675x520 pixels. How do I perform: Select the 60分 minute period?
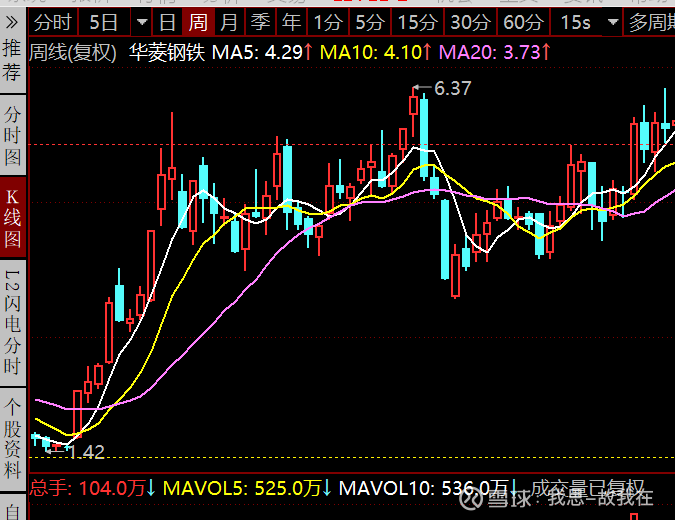523,22
